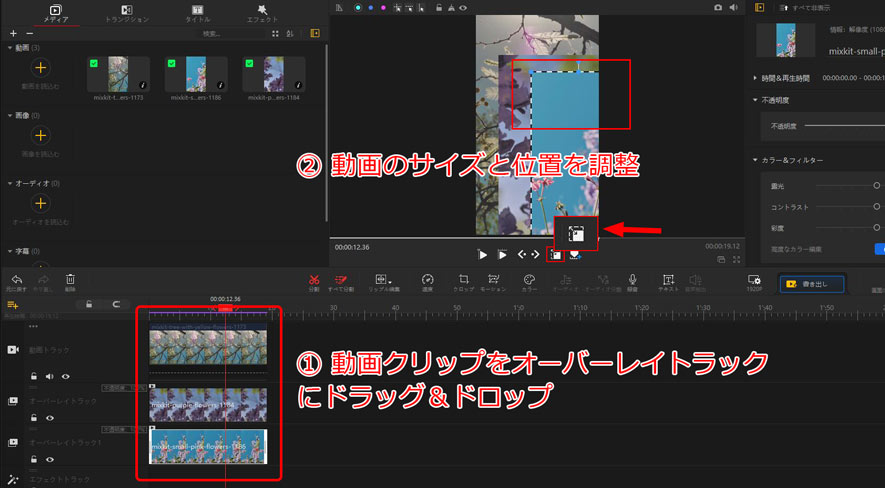The image size is (885, 488).
Task: Click the detach preview window icon
Action: click(721, 260)
